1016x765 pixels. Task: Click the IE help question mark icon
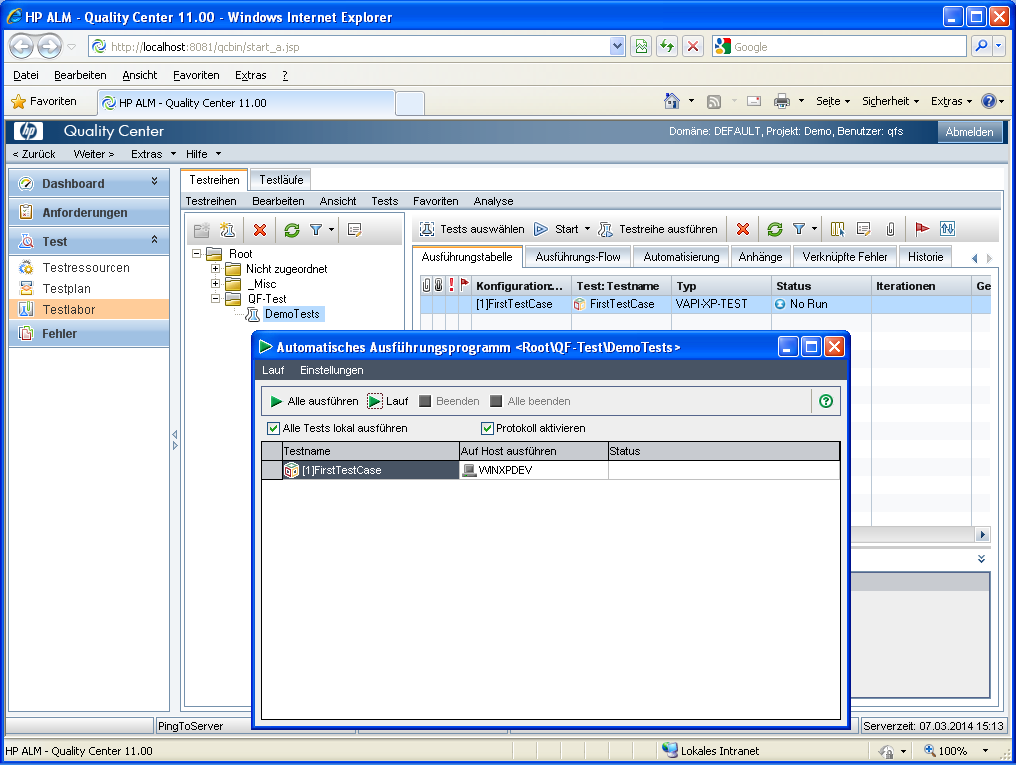pyautogui.click(x=989, y=101)
